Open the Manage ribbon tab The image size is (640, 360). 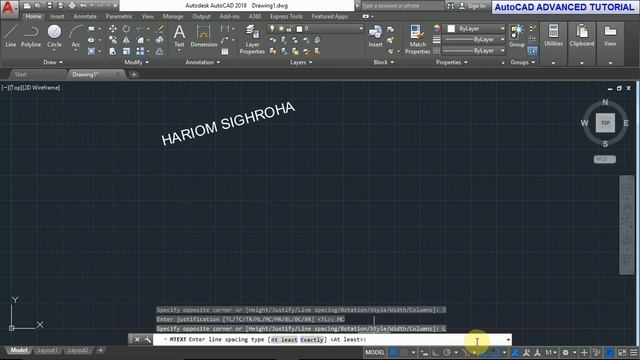click(173, 16)
